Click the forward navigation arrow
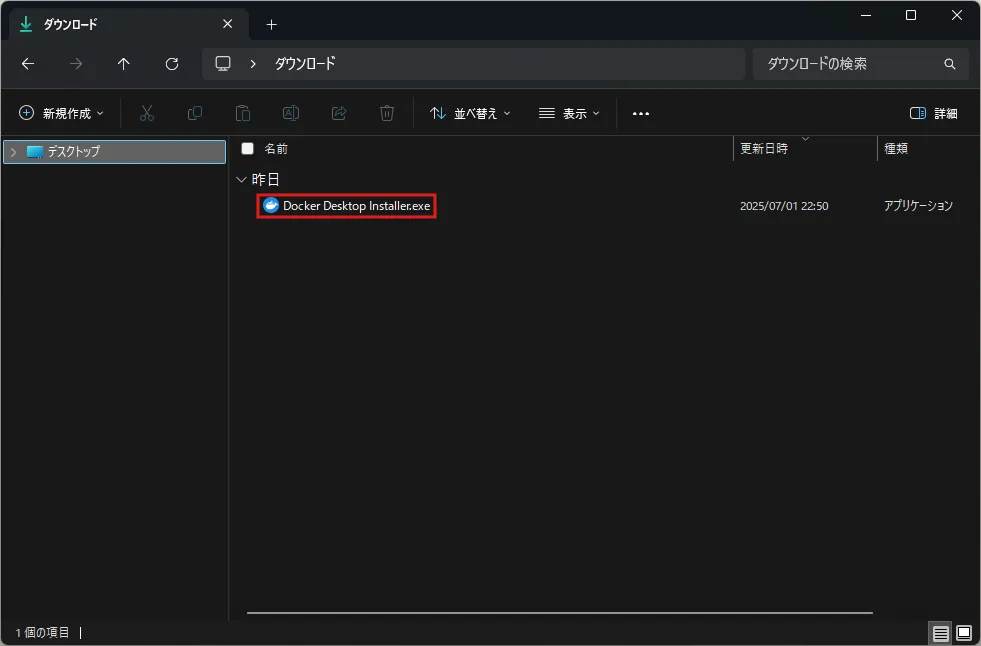 coord(76,64)
